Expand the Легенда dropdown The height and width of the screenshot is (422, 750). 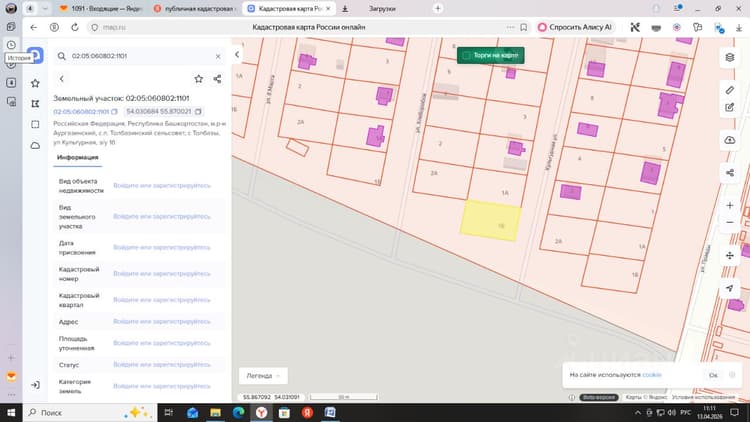263,376
